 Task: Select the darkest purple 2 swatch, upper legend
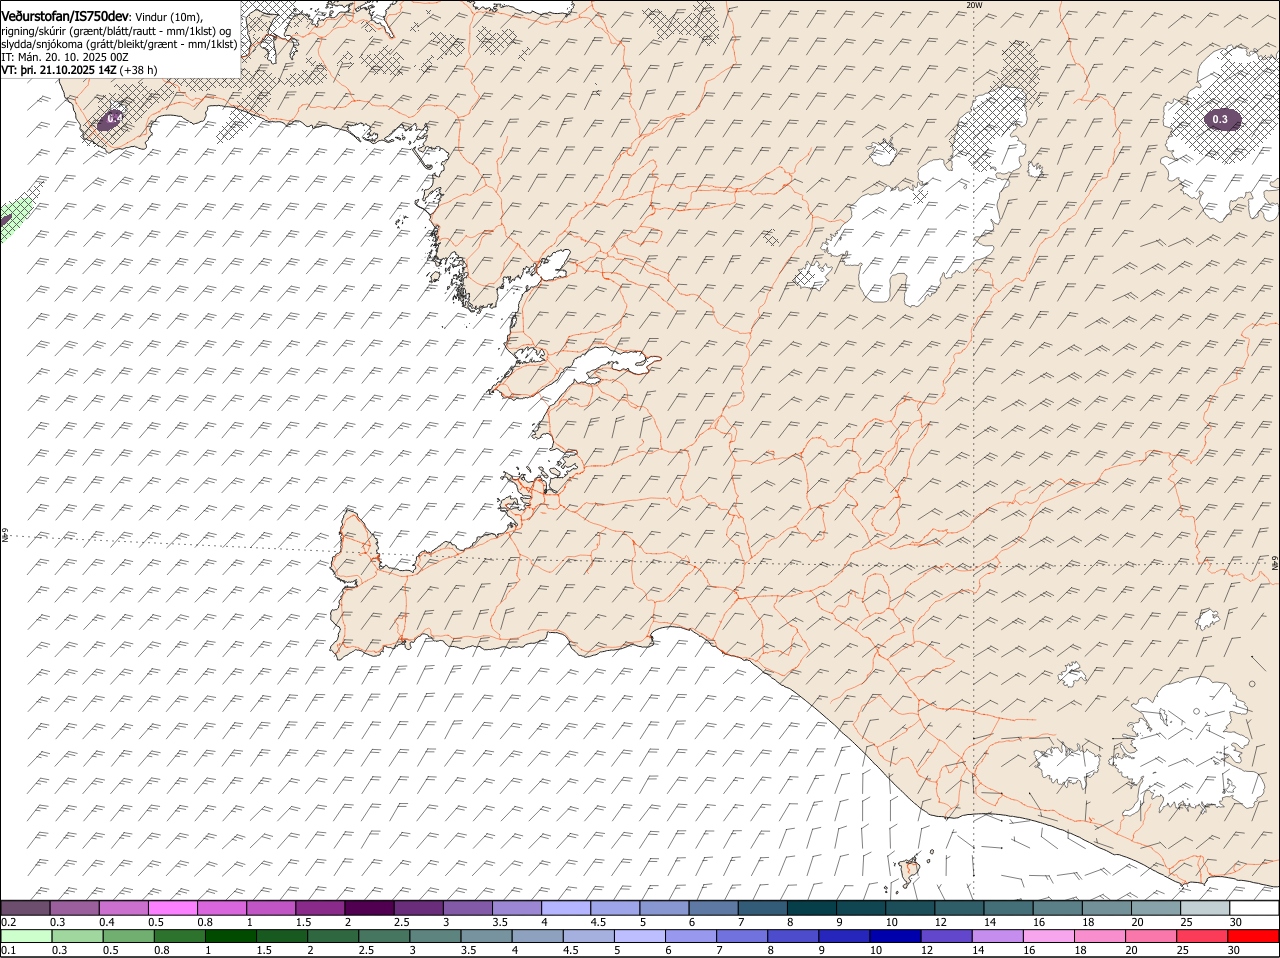pyautogui.click(x=369, y=908)
